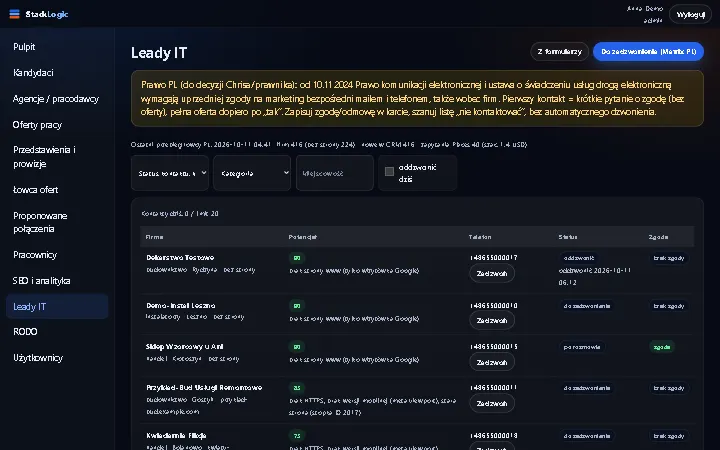Click the Telefon column header
The height and width of the screenshot is (450, 720).
[x=480, y=237]
